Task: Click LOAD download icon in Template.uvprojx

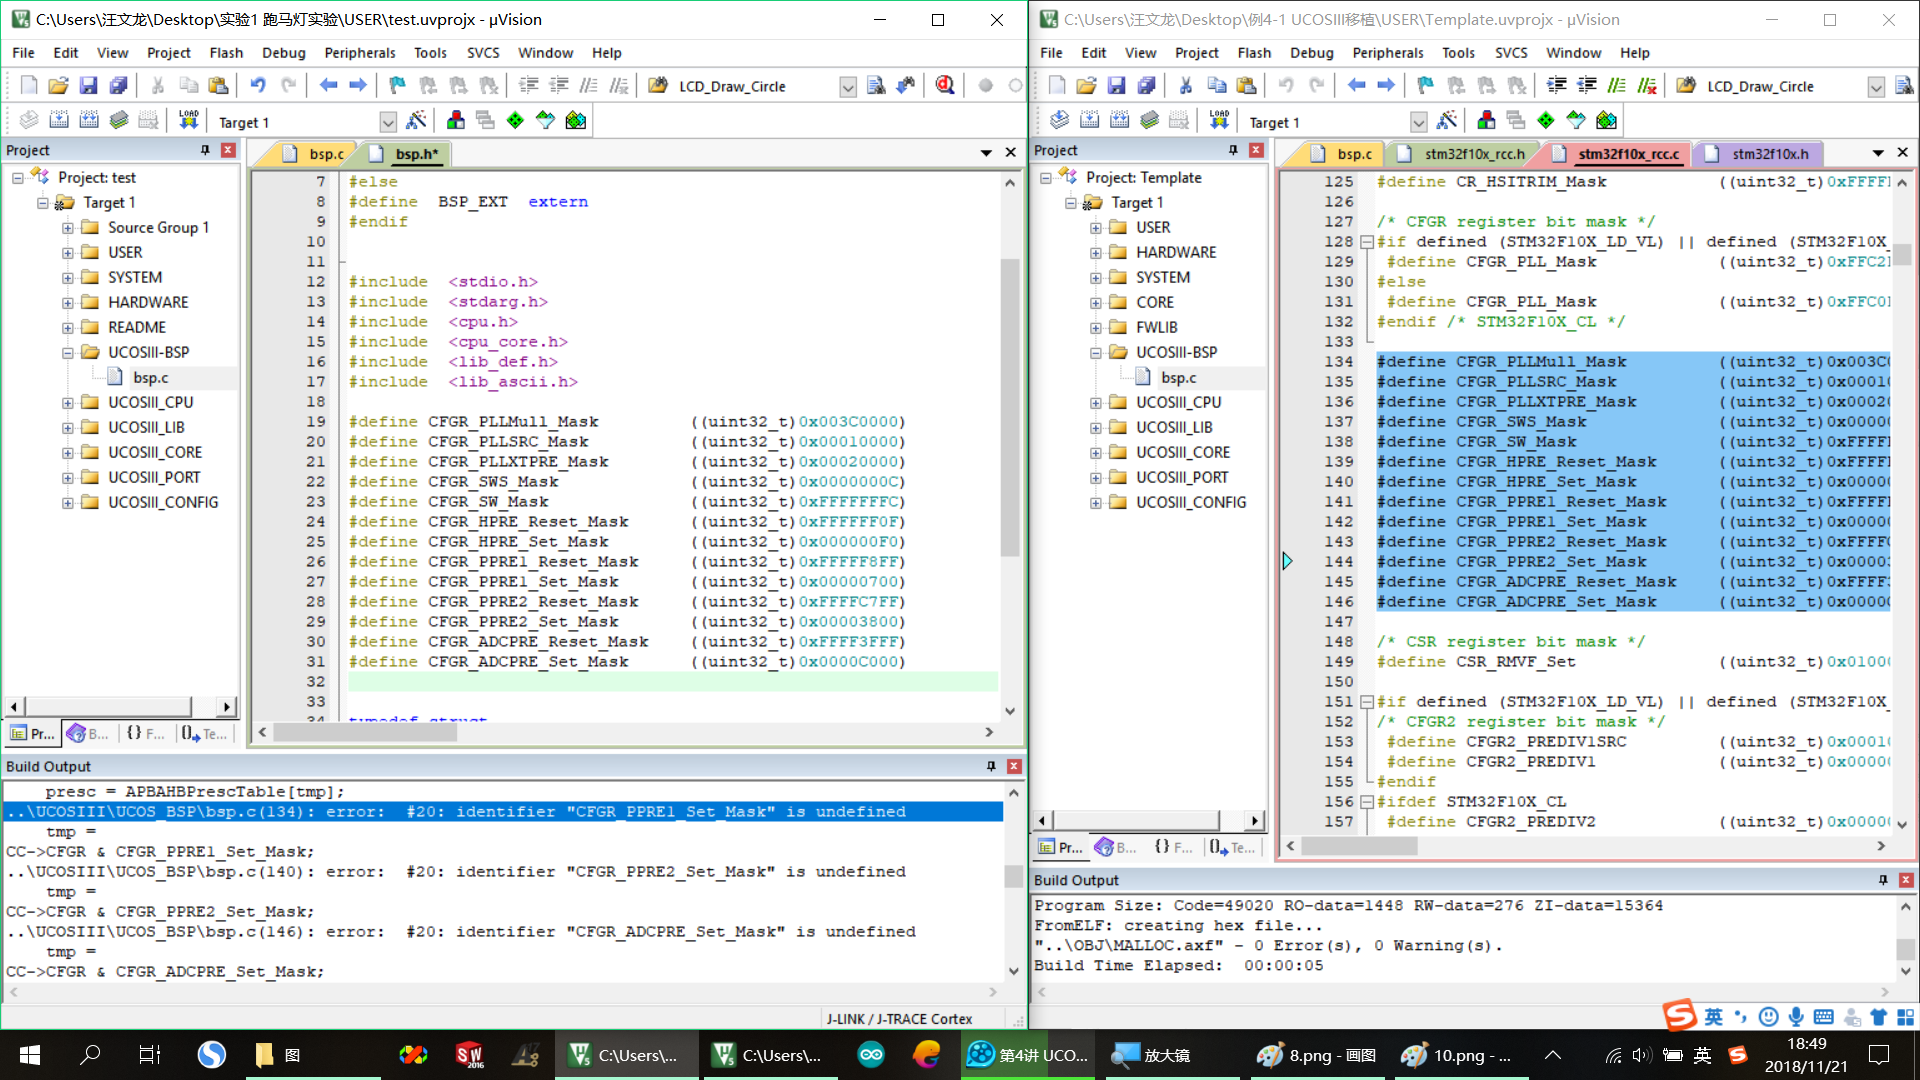Action: coord(1218,121)
